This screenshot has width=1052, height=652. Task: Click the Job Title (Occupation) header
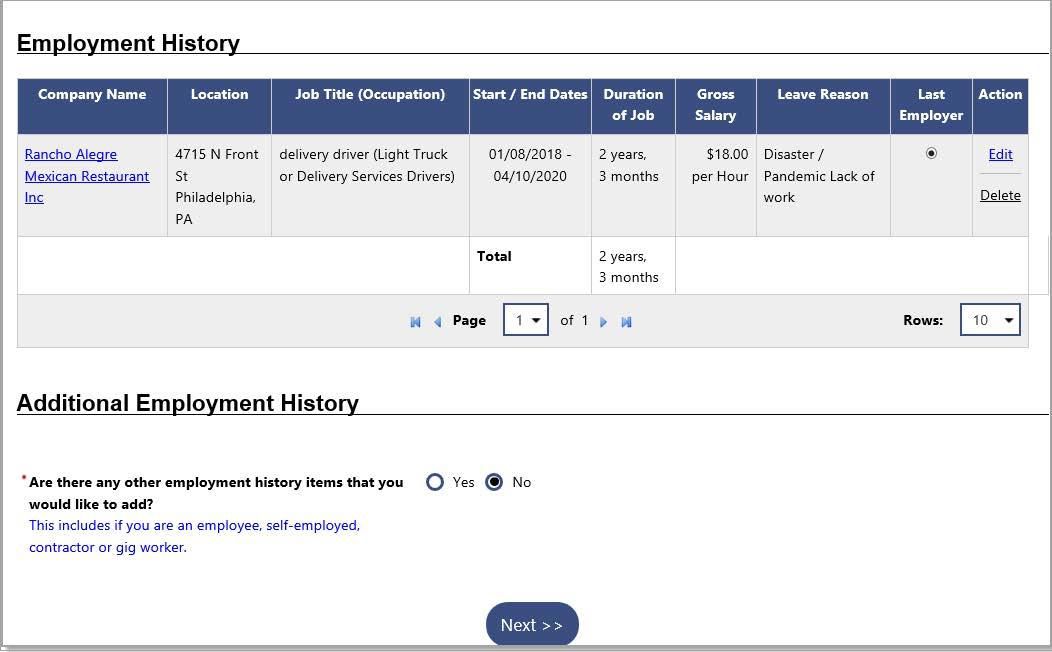pyautogui.click(x=370, y=95)
